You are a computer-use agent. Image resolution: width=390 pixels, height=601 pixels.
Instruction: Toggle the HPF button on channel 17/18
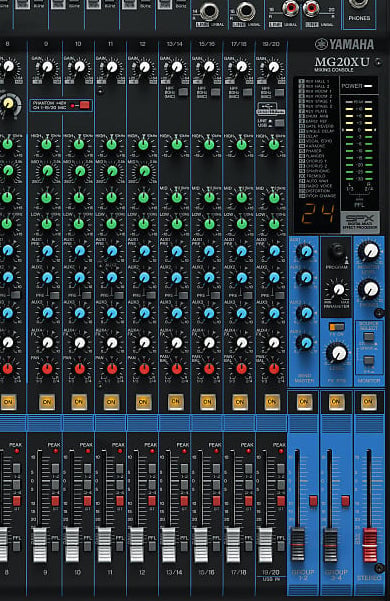[x=247, y=92]
